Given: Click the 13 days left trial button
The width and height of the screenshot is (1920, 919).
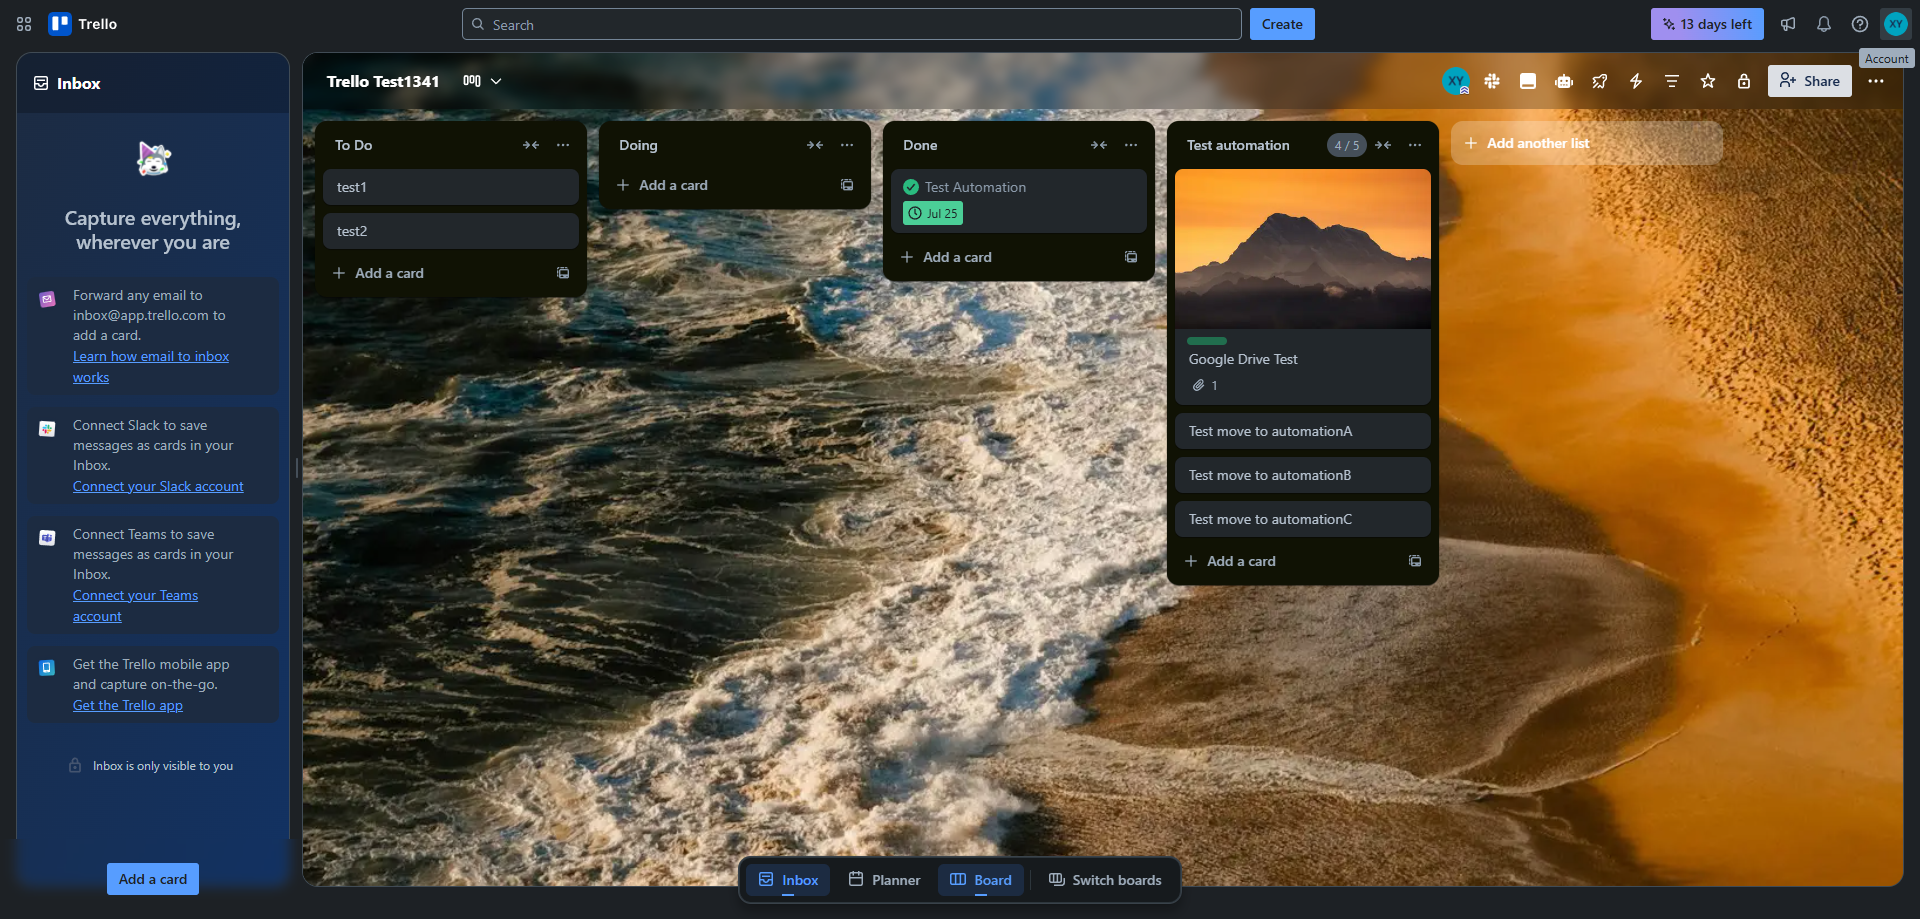Looking at the screenshot, I should pos(1707,24).
